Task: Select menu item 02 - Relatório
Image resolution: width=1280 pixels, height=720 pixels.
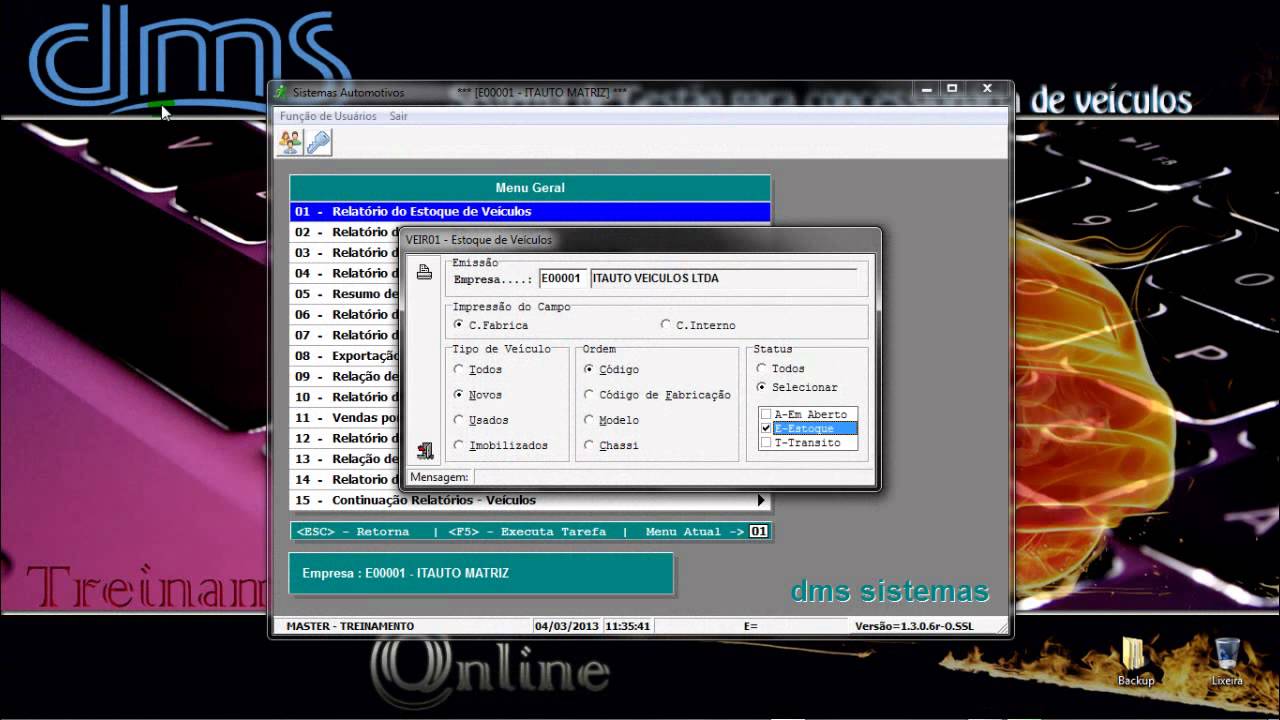Action: click(345, 232)
